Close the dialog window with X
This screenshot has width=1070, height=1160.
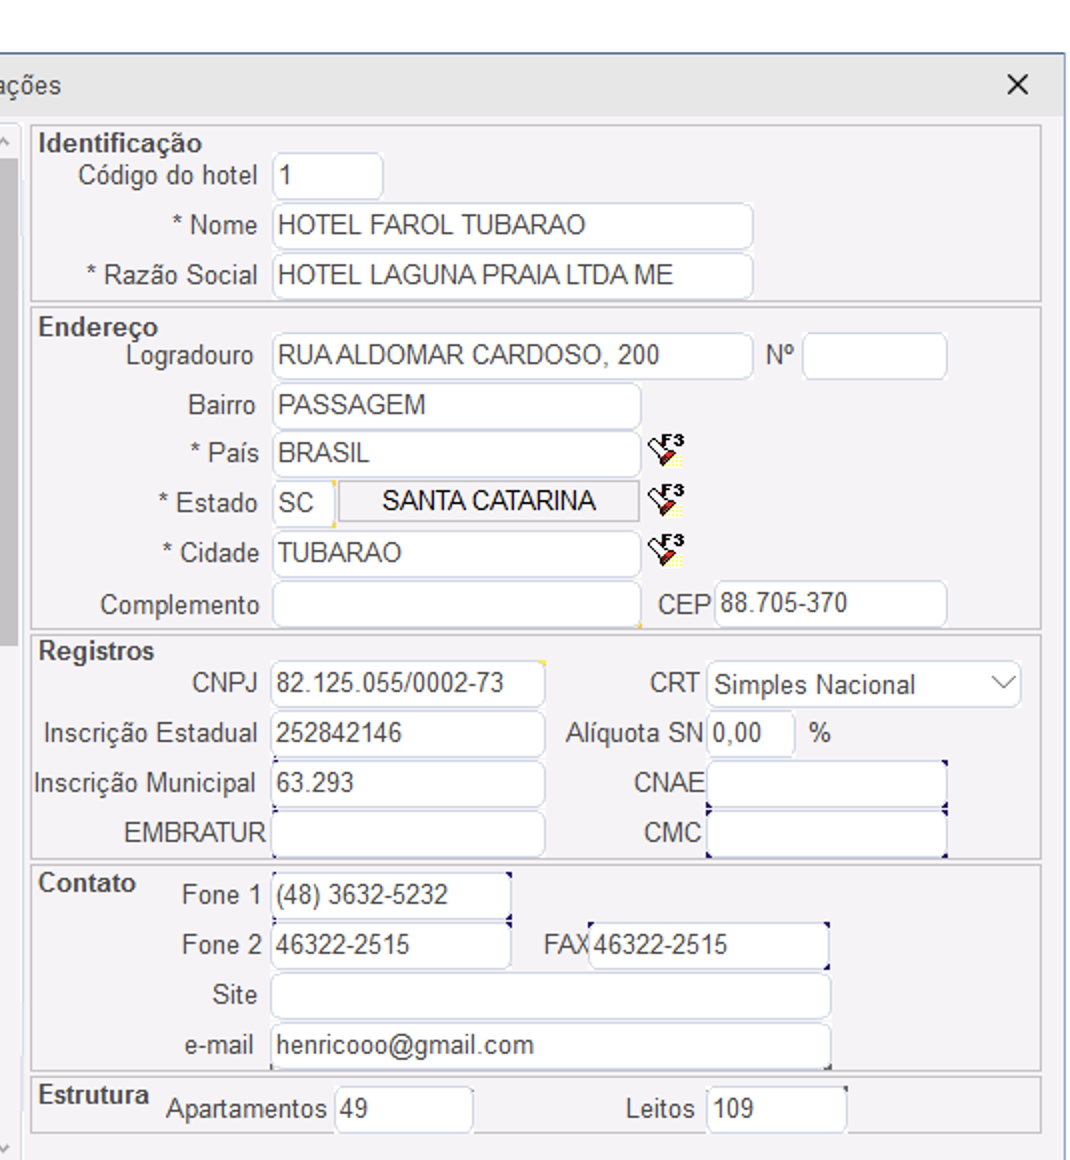pyautogui.click(x=1017, y=85)
